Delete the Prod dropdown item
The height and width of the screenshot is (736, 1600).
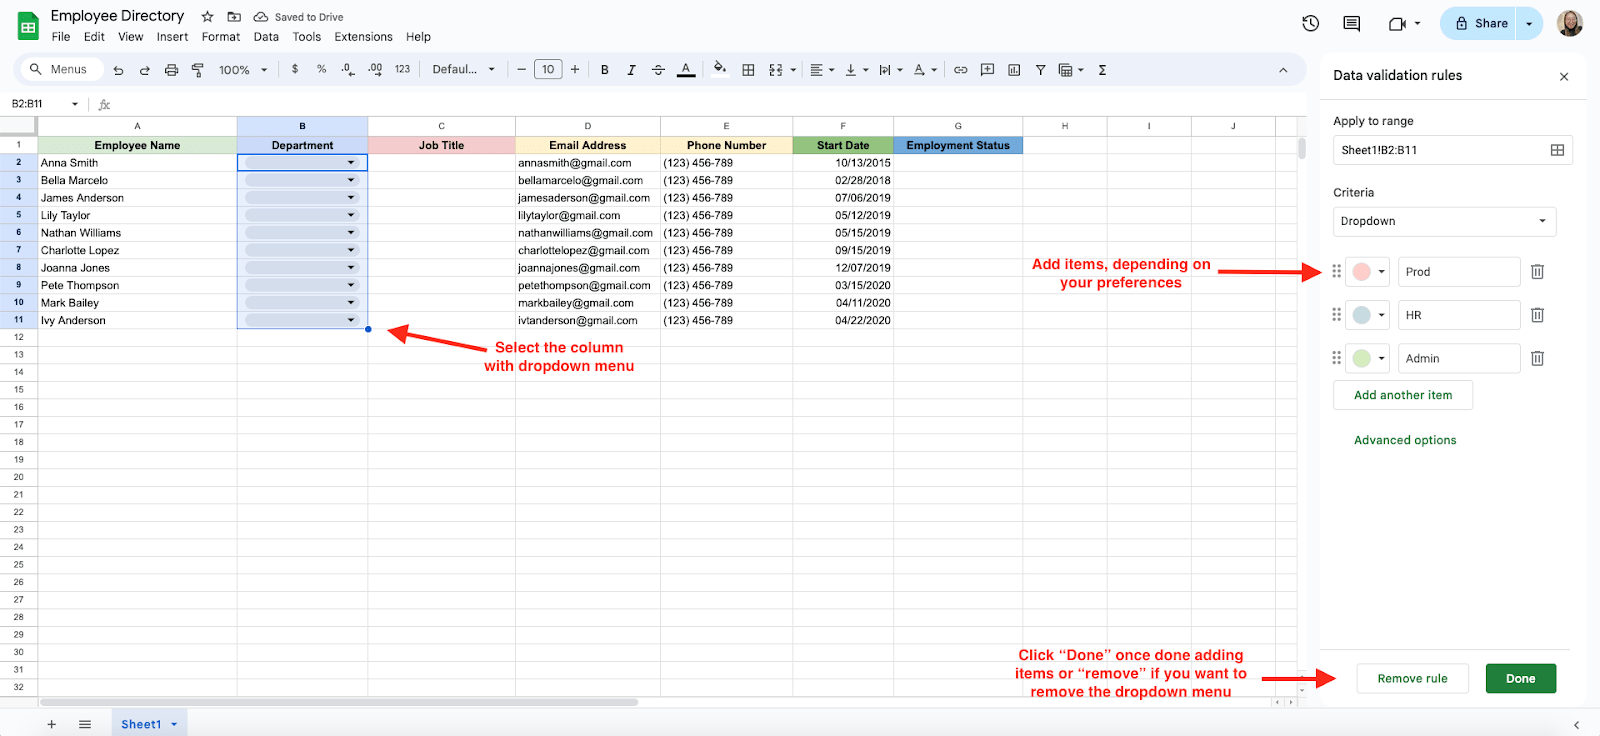coord(1538,272)
